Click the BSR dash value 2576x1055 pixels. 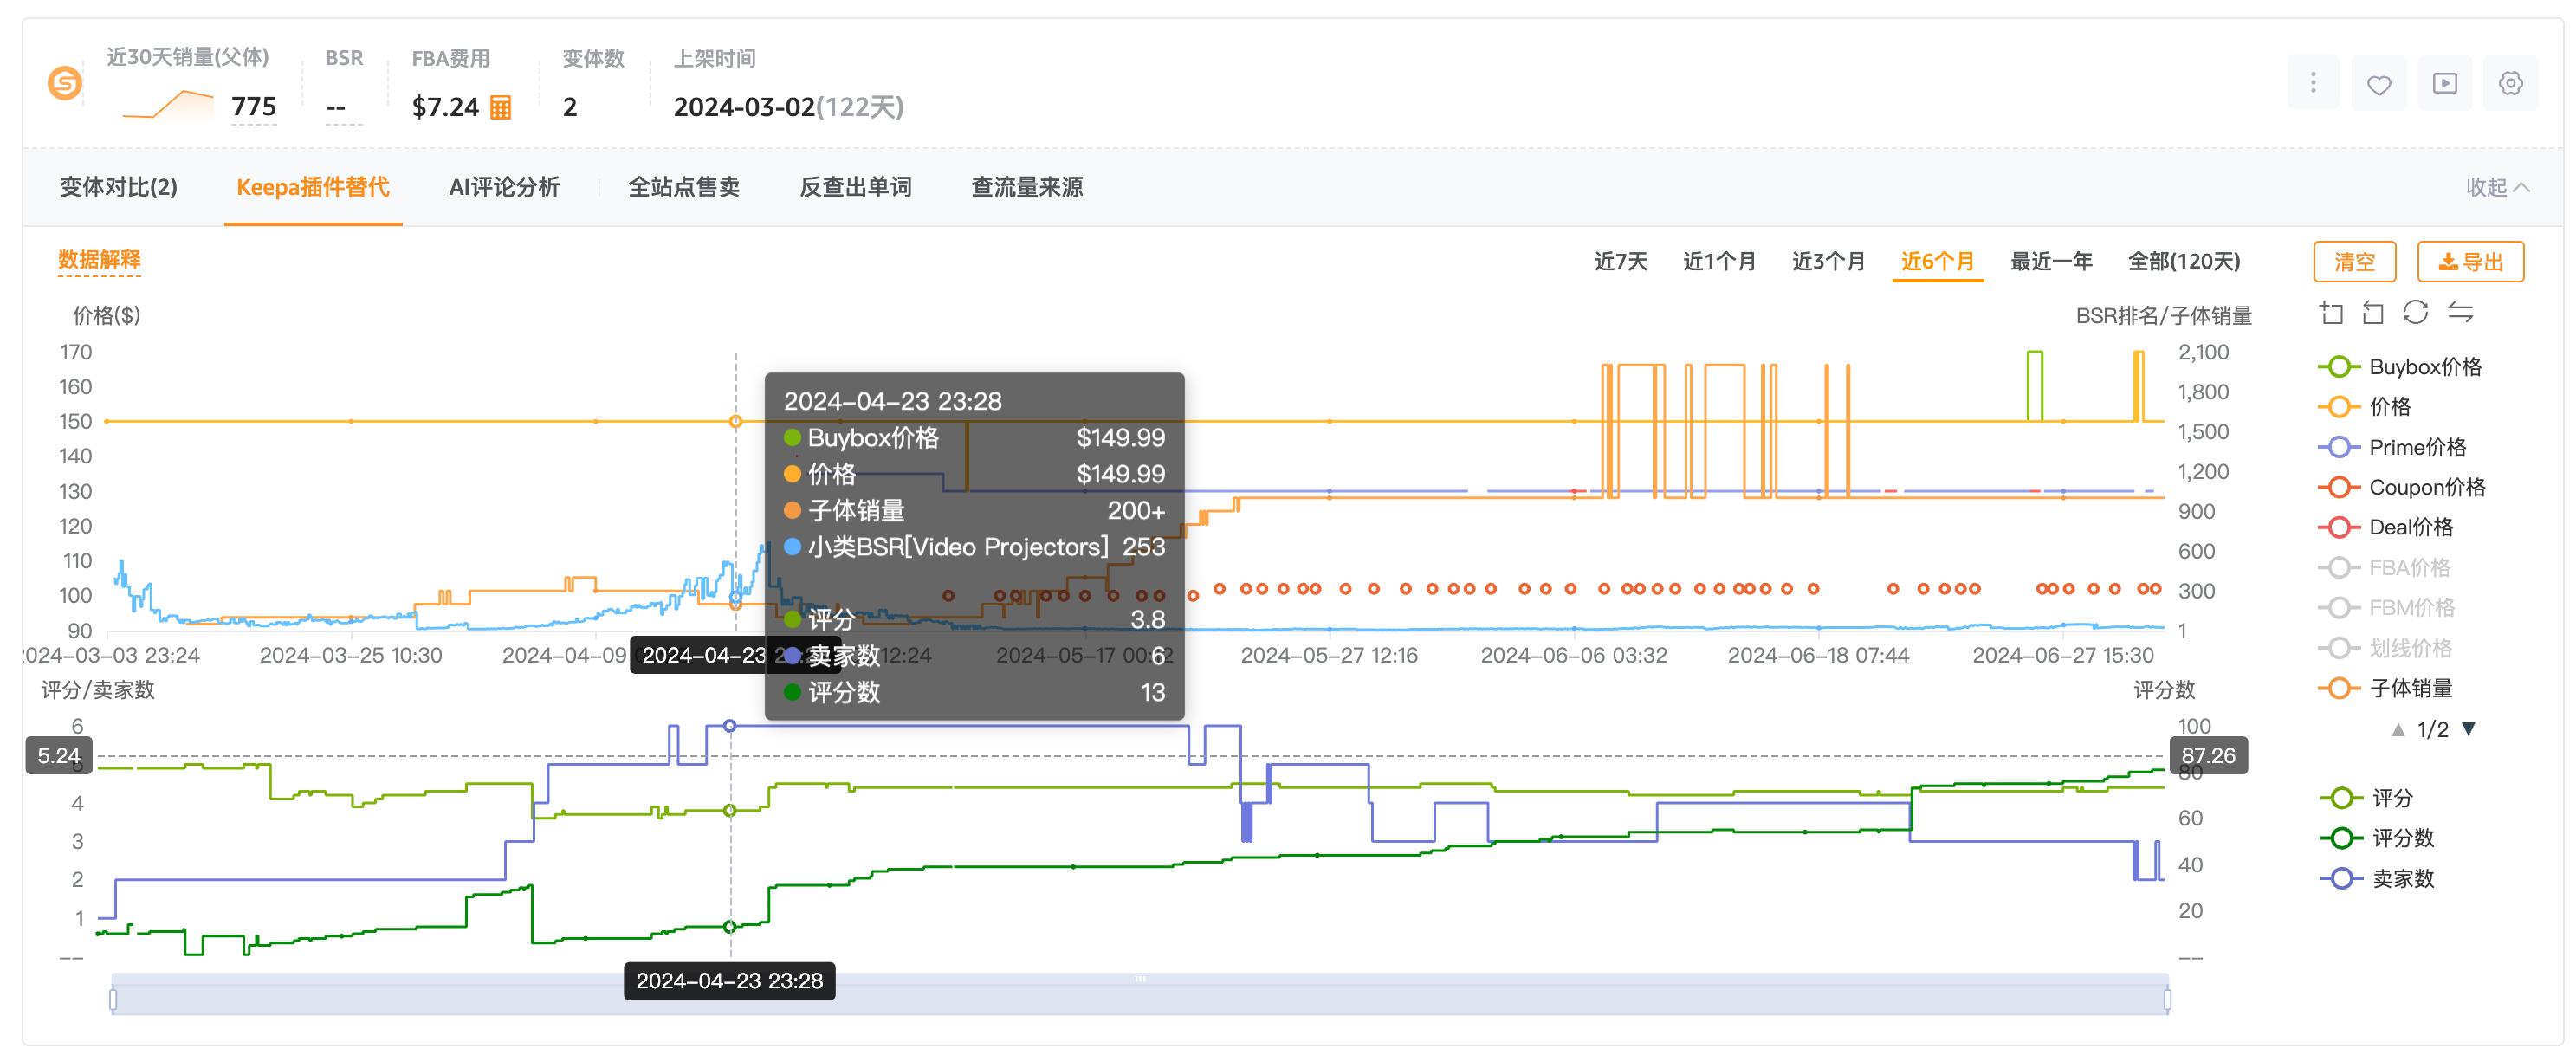(336, 107)
